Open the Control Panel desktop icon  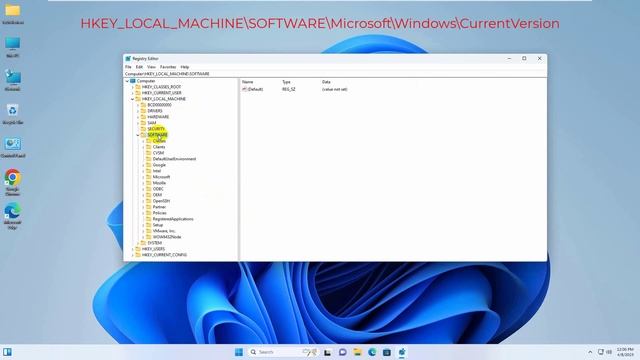(13, 147)
